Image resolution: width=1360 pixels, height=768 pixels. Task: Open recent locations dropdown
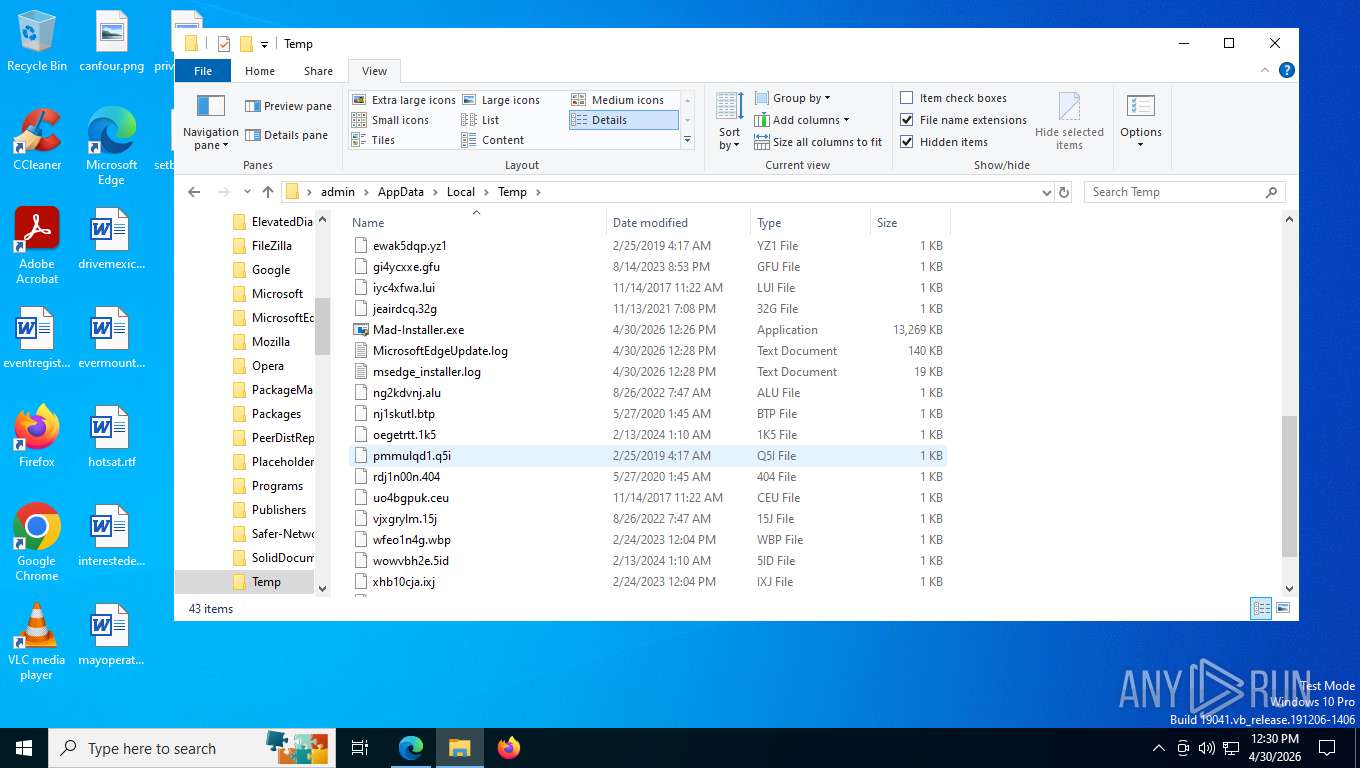(x=246, y=193)
